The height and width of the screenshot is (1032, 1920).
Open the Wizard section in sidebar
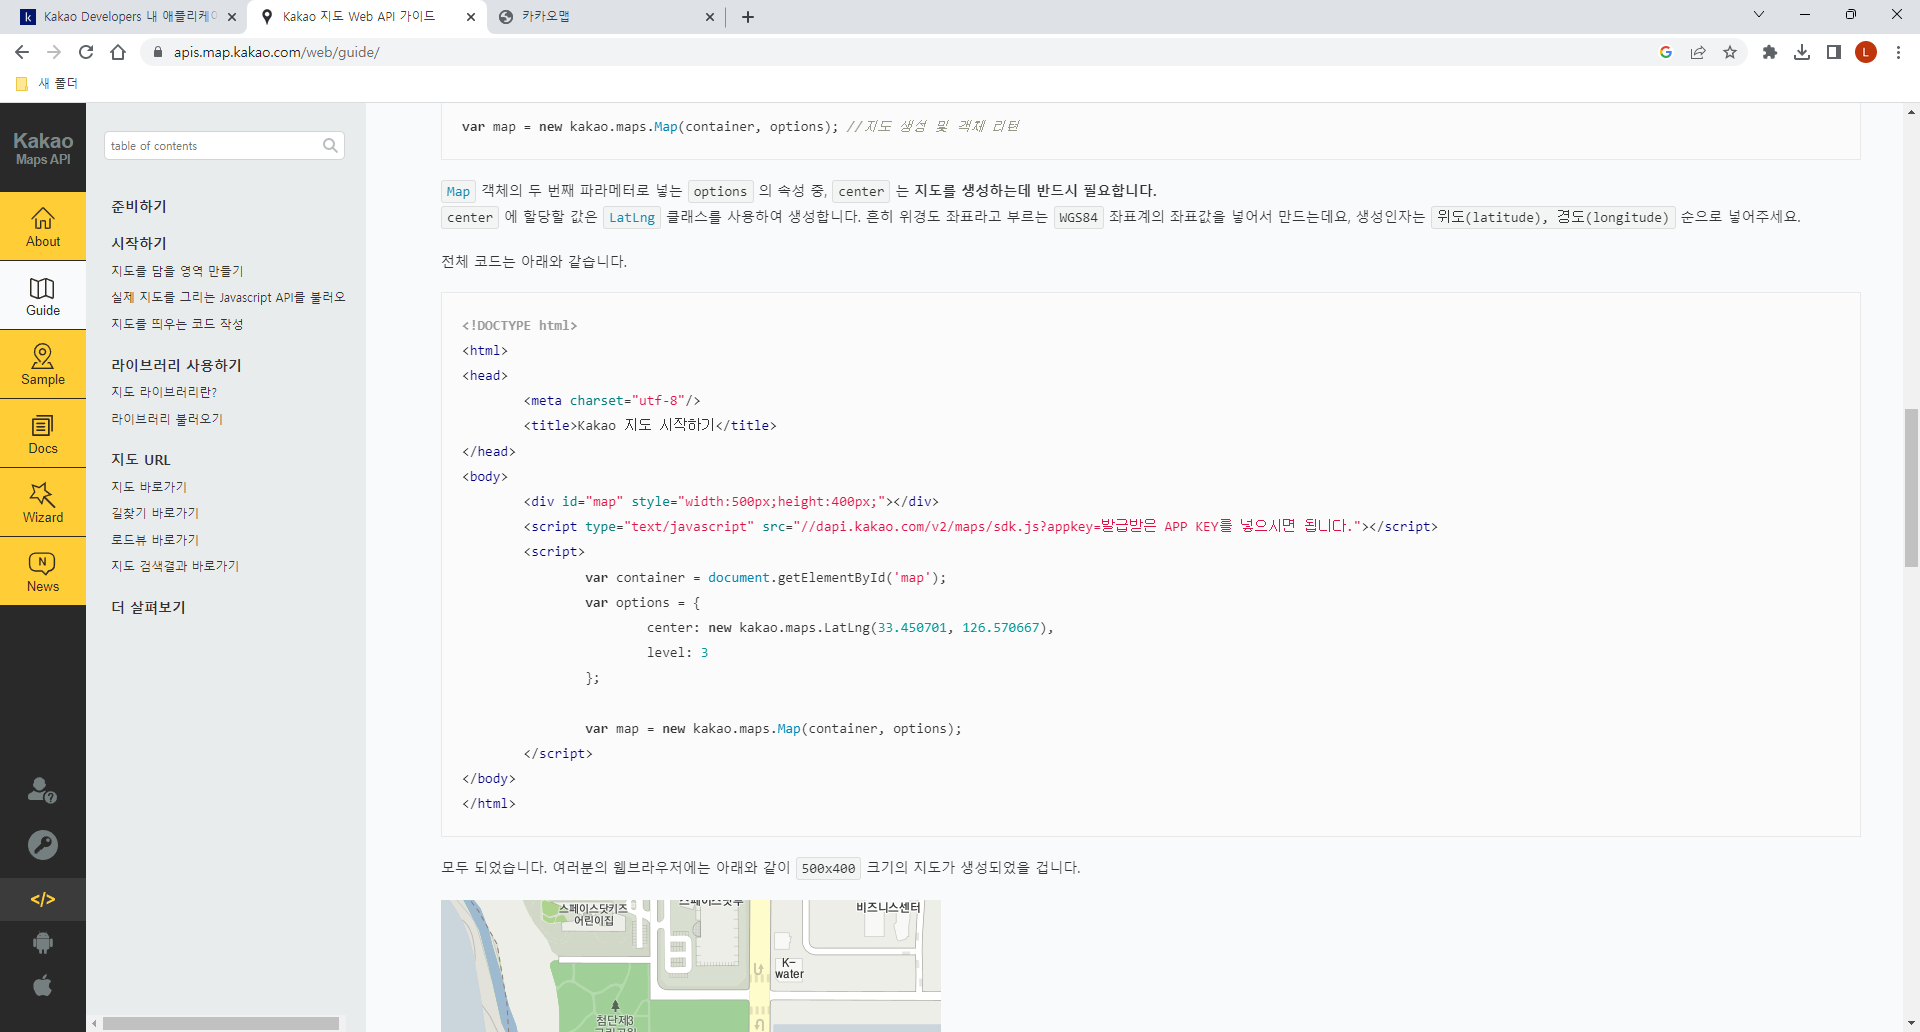(x=43, y=503)
